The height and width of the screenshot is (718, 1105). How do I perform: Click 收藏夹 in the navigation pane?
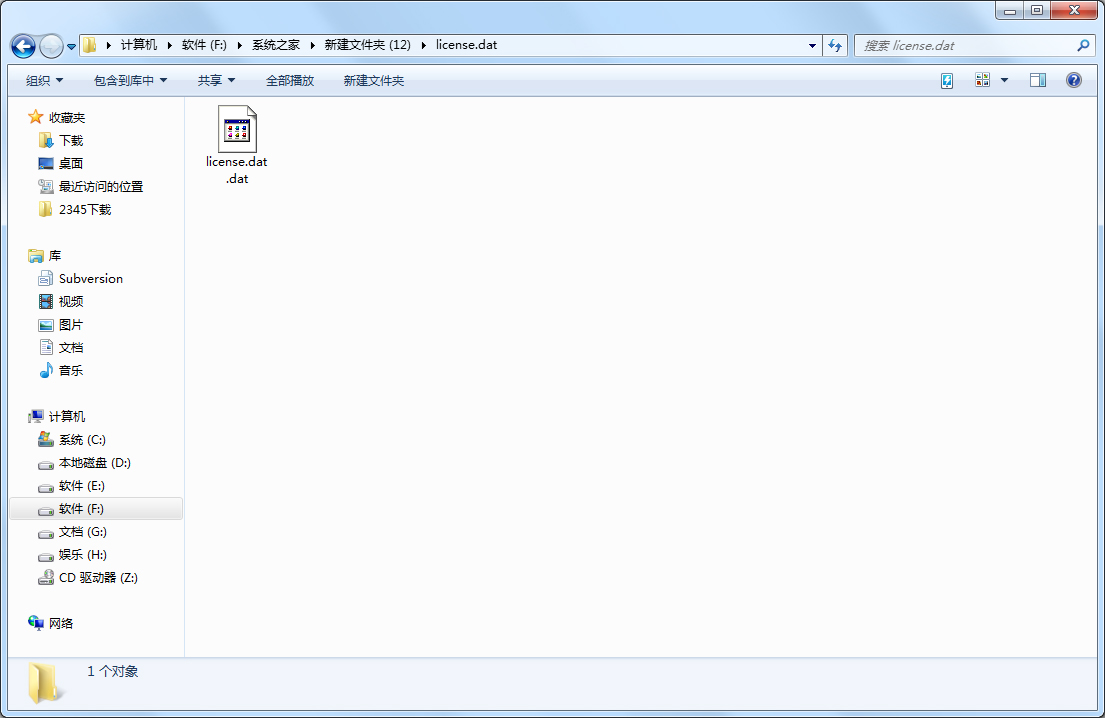[67, 118]
